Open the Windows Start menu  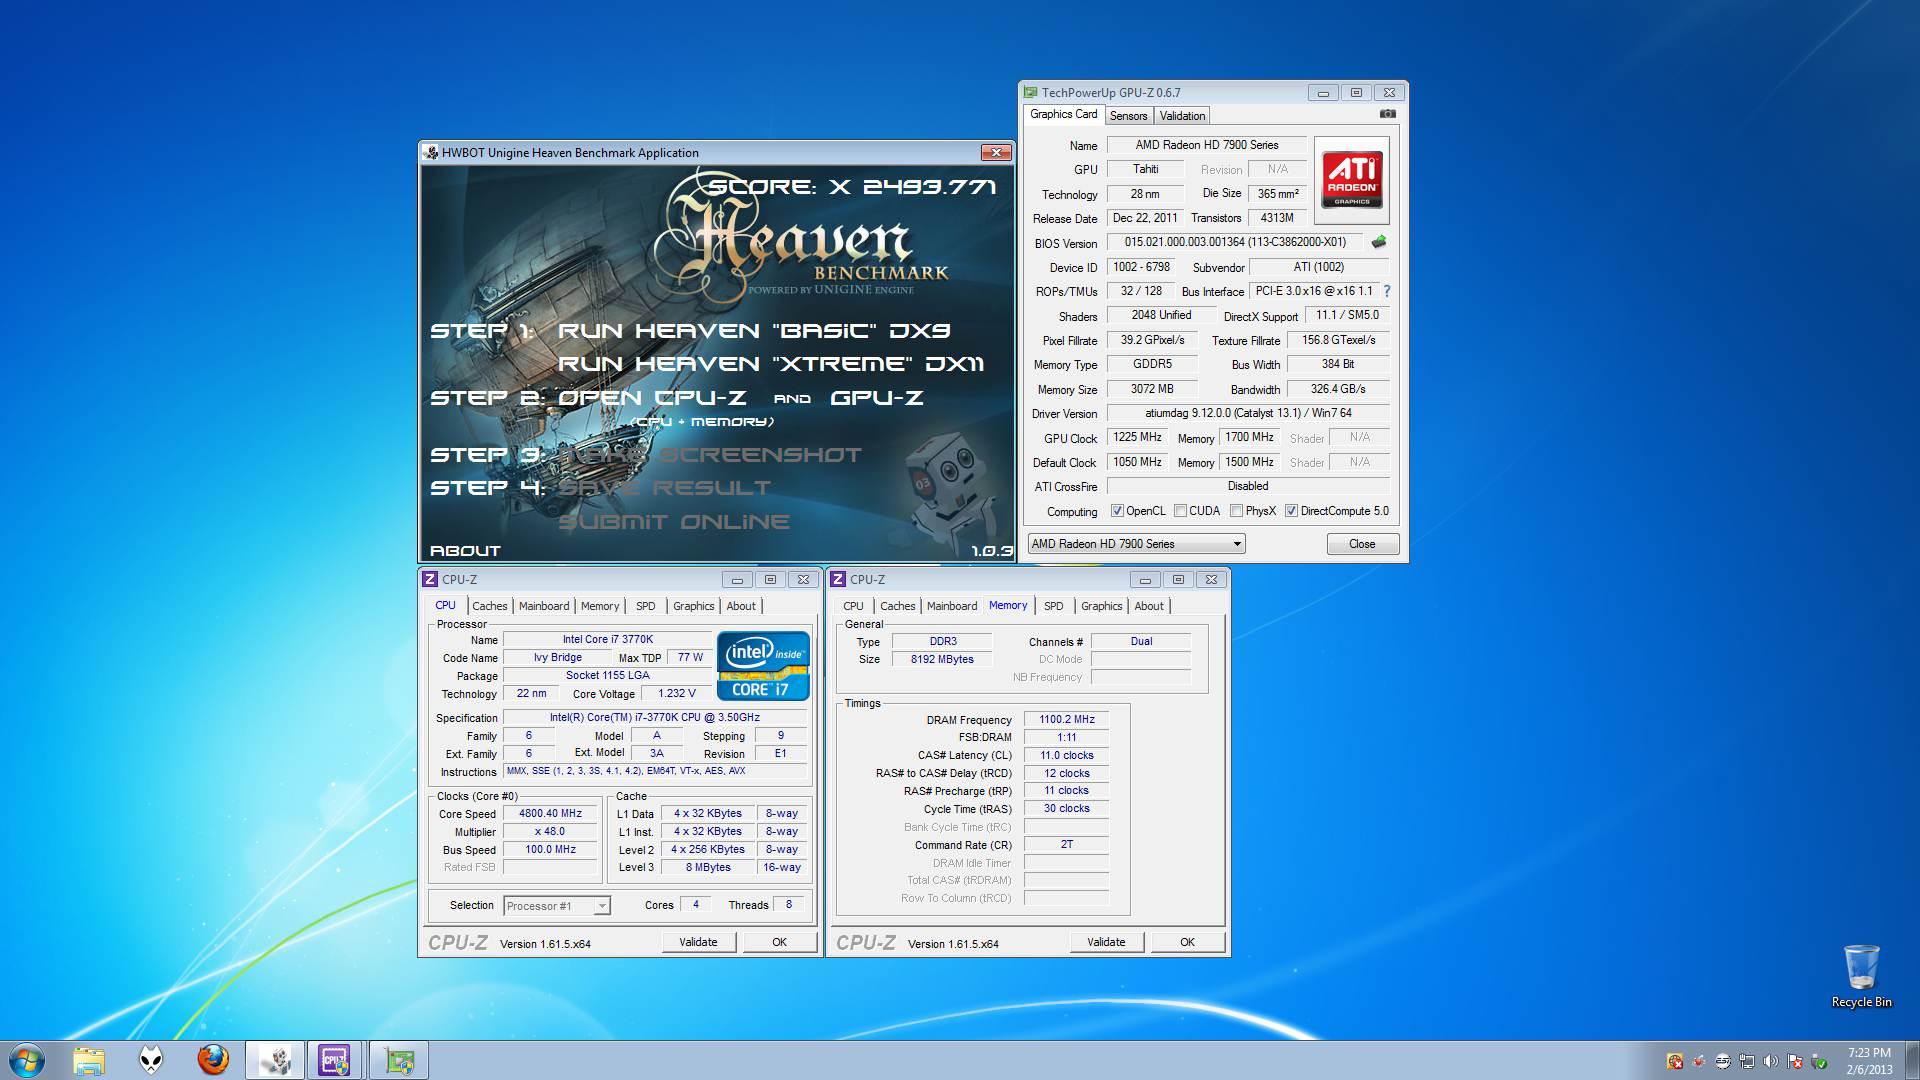[27, 1060]
